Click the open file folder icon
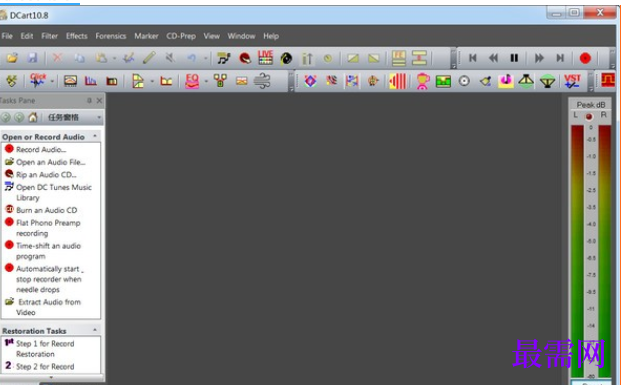Image resolution: width=624 pixels, height=385 pixels. [12, 58]
